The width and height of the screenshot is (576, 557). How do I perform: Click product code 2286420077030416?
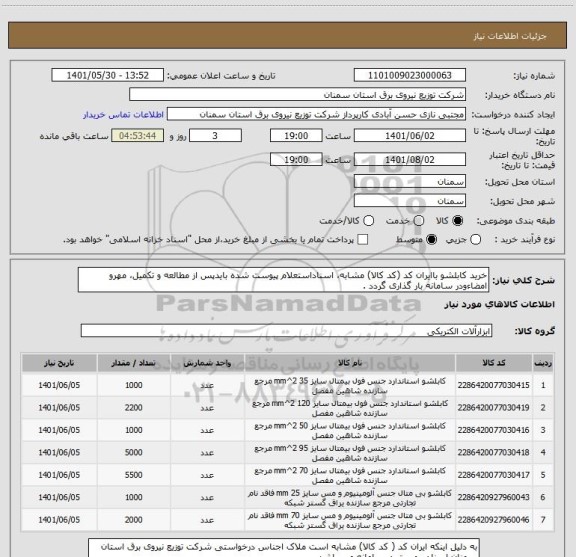pos(493,430)
